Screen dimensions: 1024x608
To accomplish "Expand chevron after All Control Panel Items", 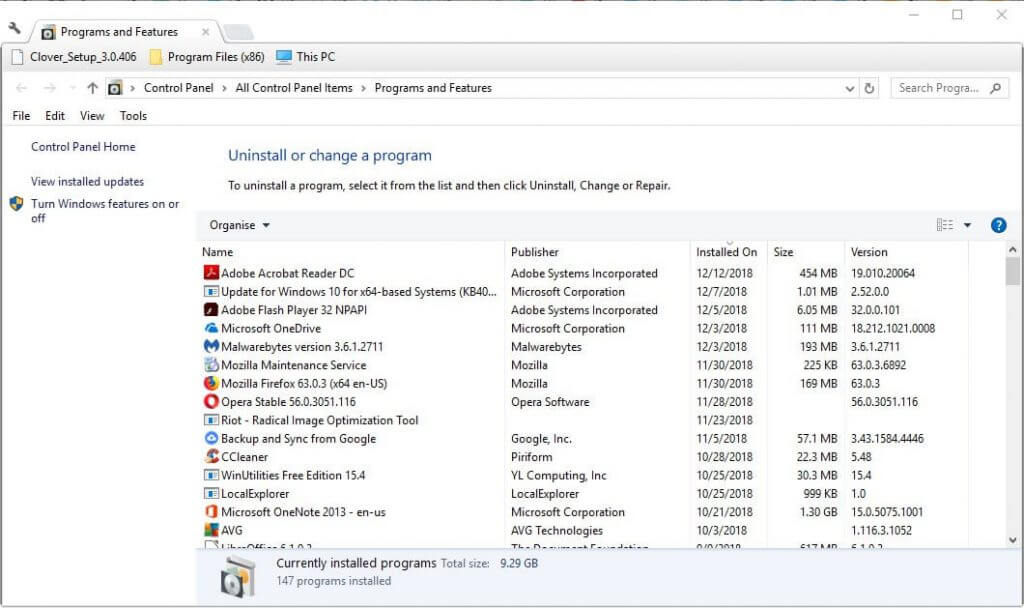I will point(364,88).
